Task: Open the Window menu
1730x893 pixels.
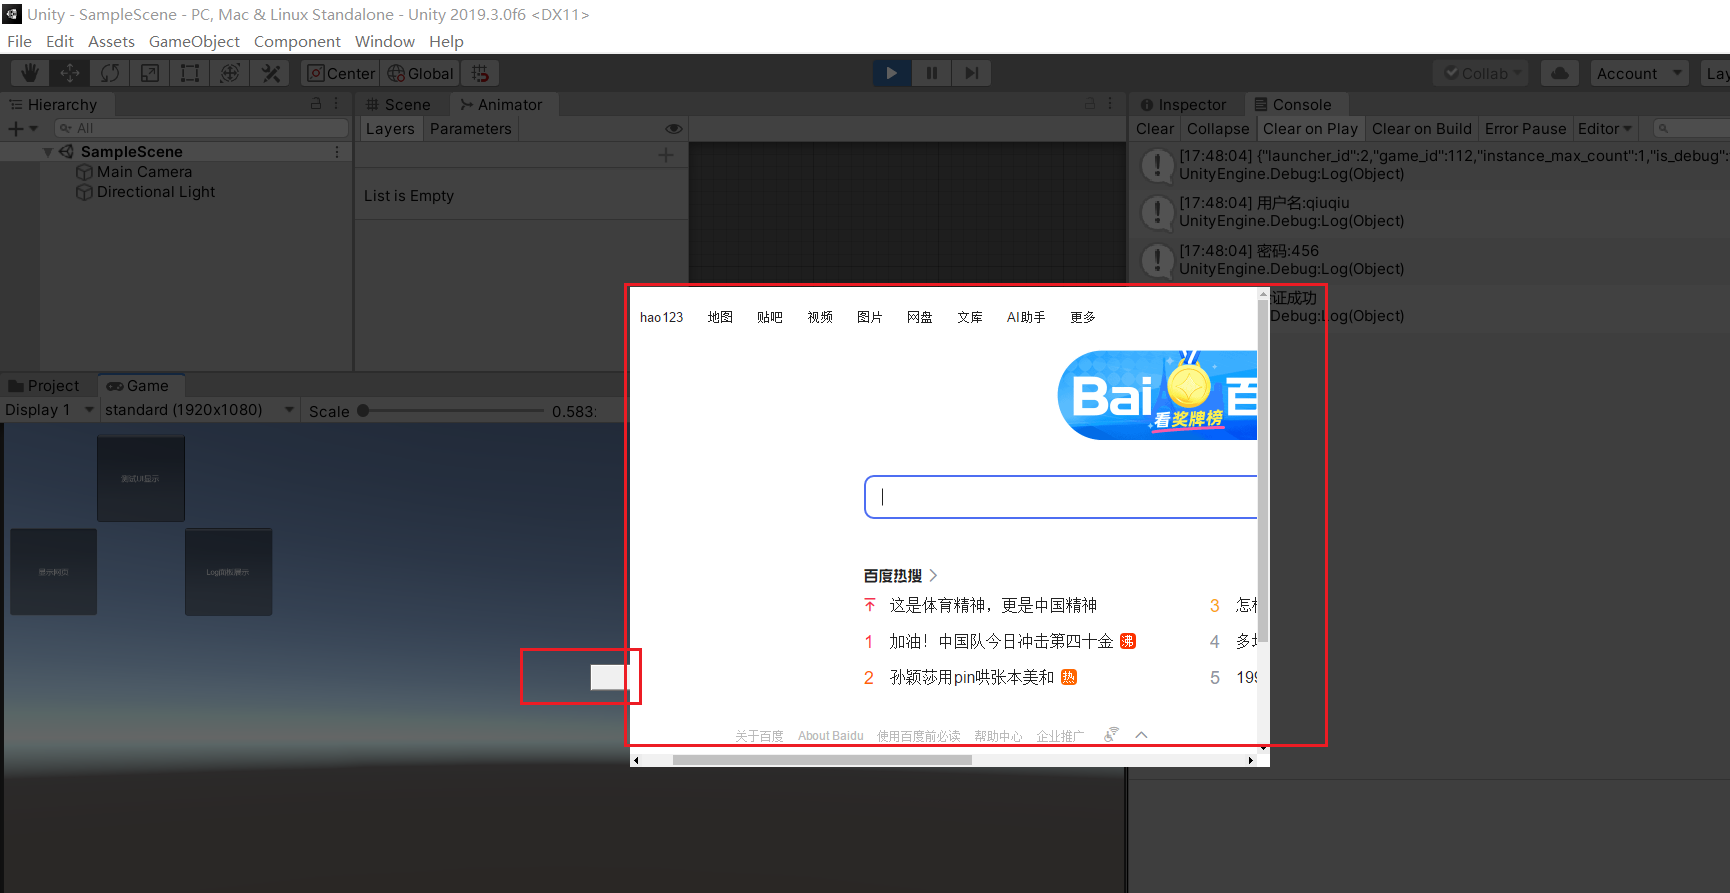Action: (x=385, y=41)
